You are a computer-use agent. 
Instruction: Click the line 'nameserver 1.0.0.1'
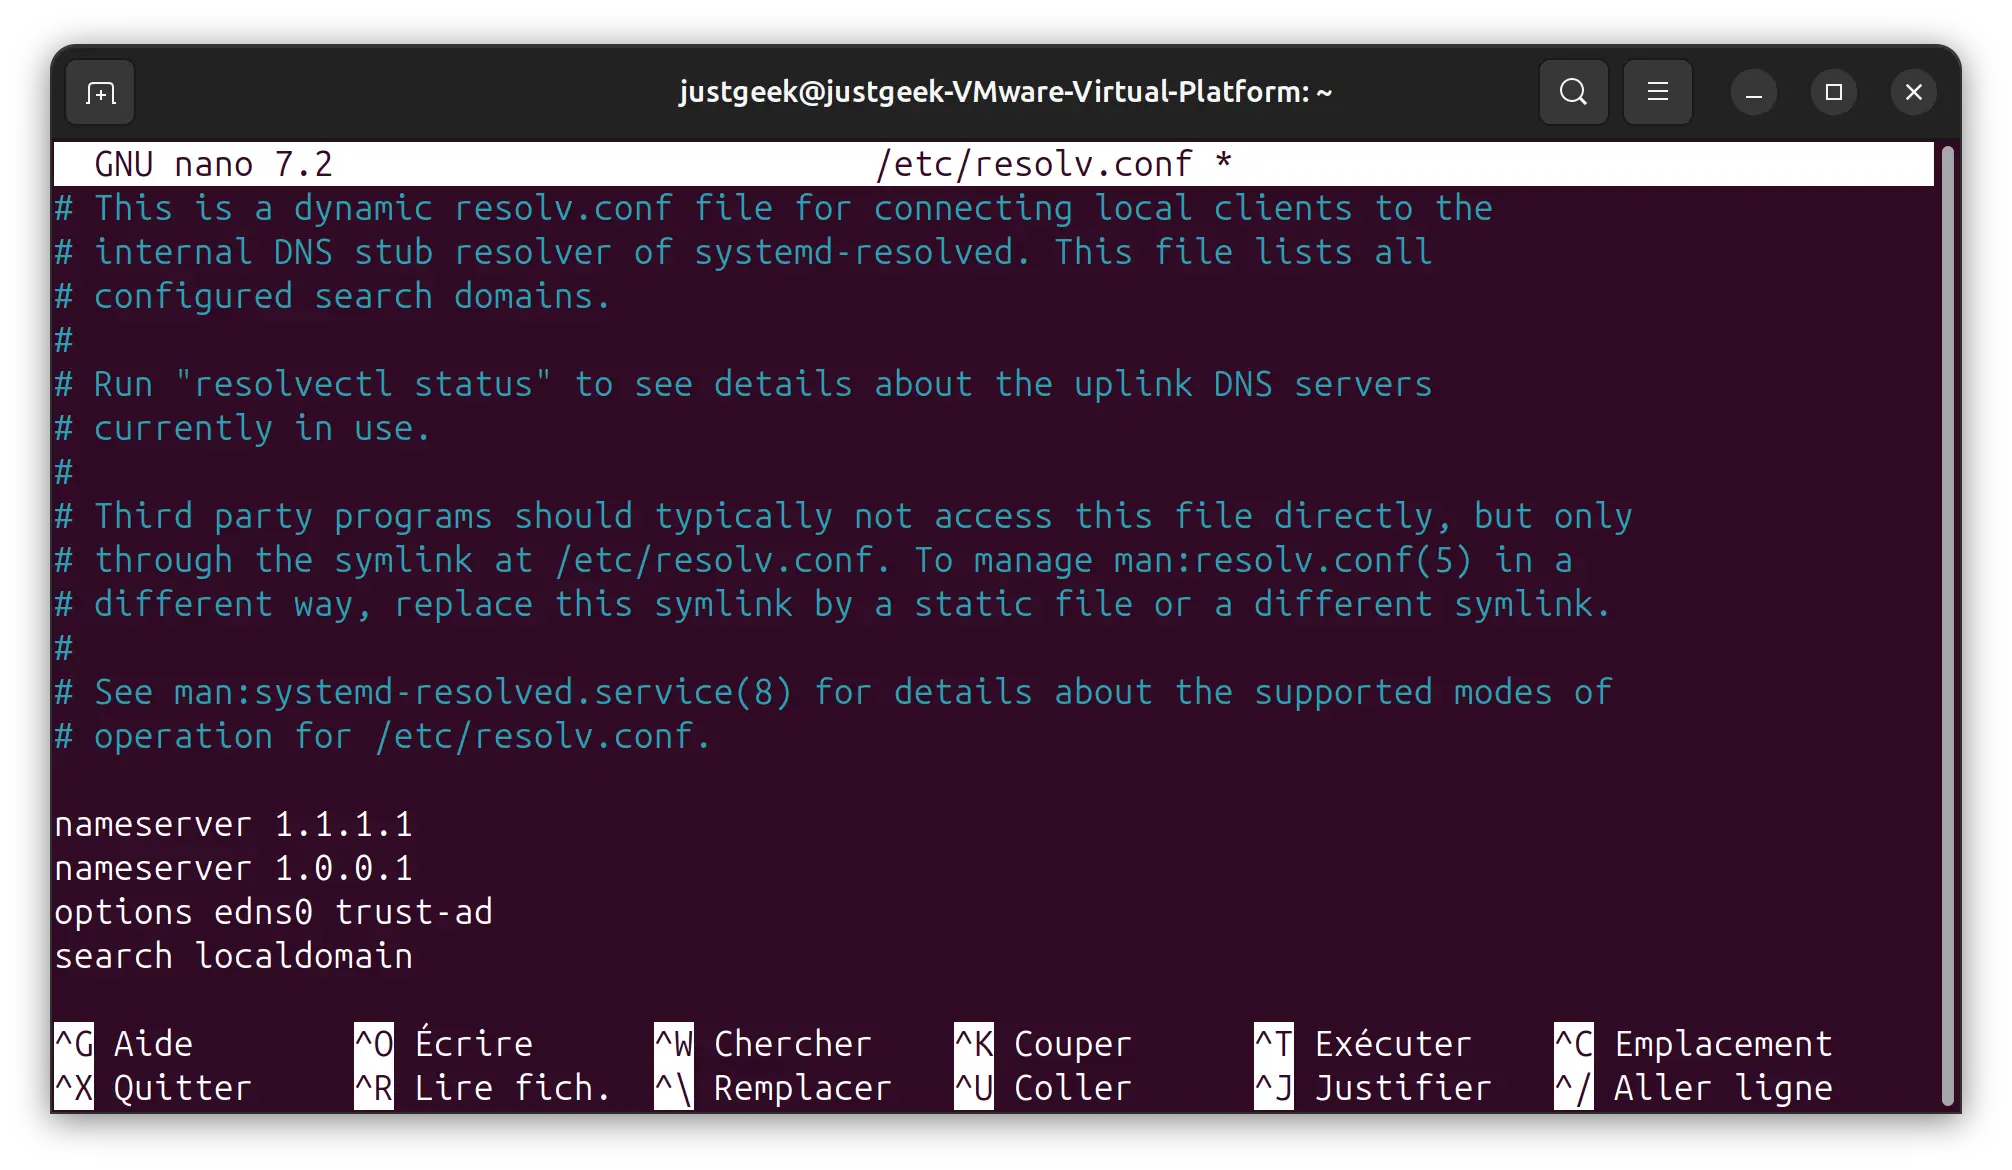[x=233, y=868]
